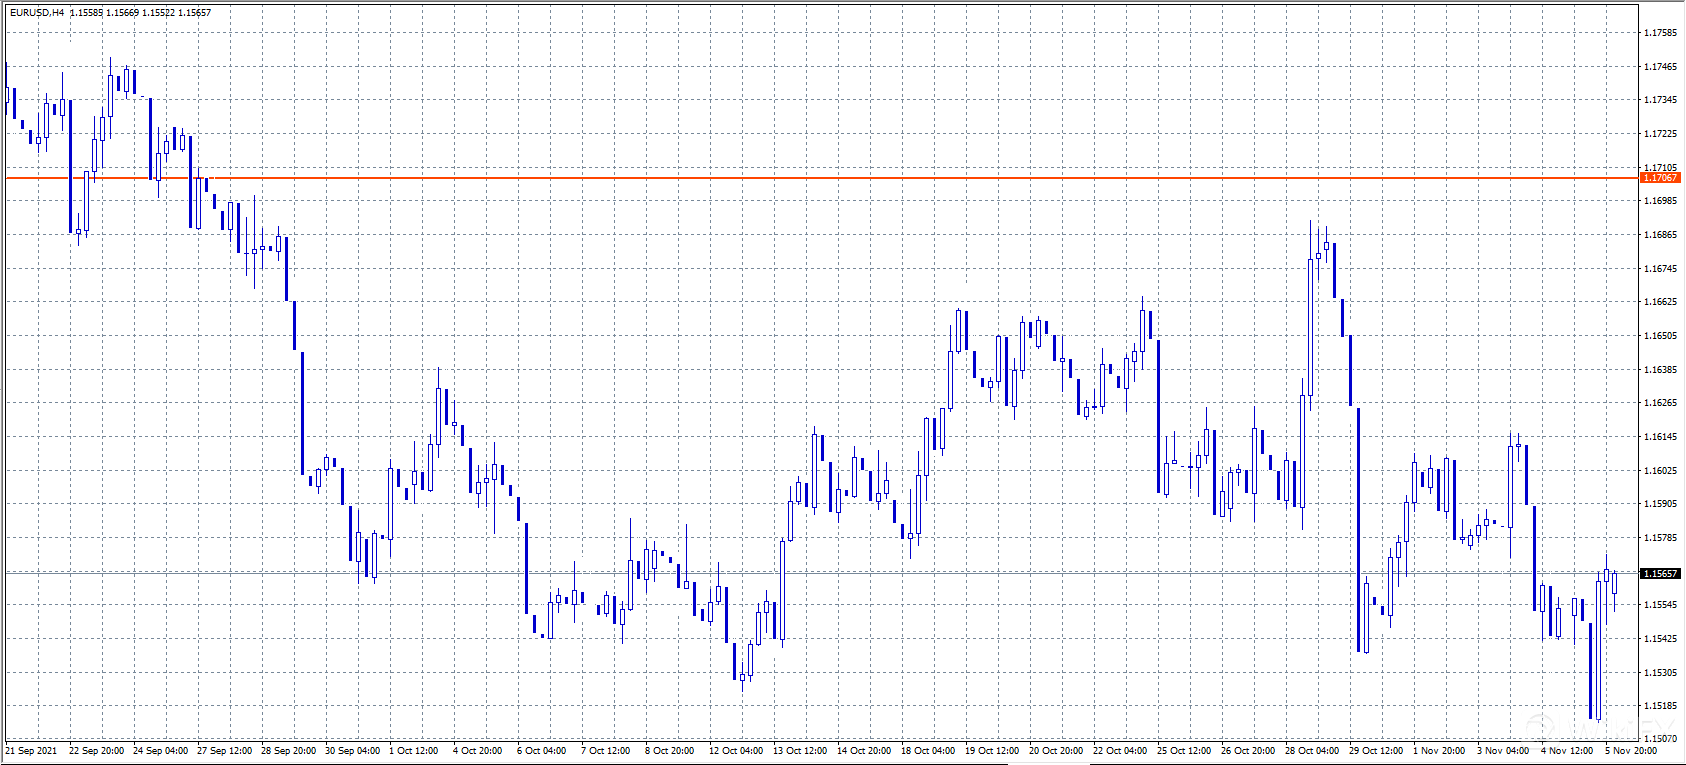The width and height of the screenshot is (1686, 765).
Task: Click the 25 Oct 12:00 time label
Action: pos(1184,750)
